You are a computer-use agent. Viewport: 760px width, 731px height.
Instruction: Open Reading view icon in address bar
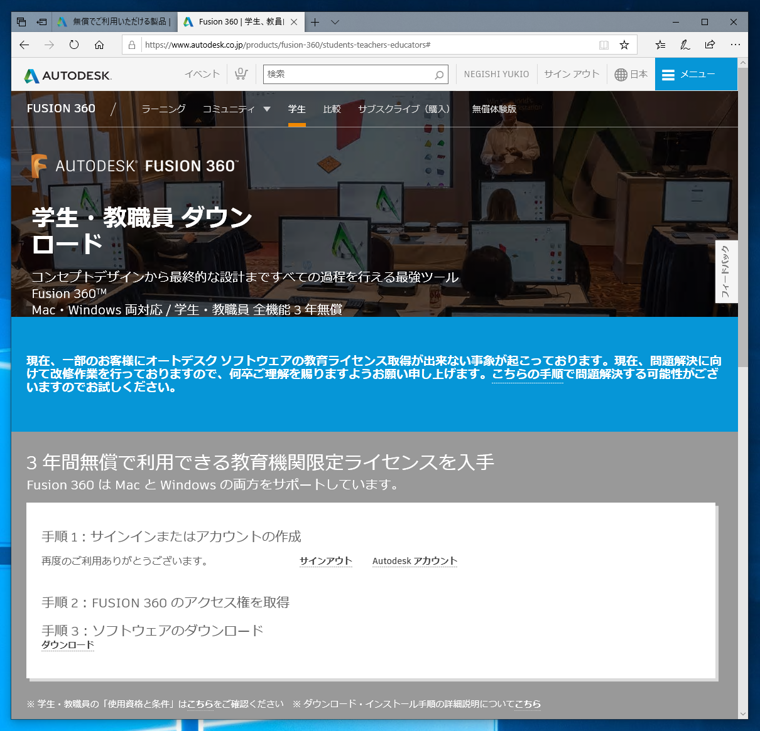603,45
